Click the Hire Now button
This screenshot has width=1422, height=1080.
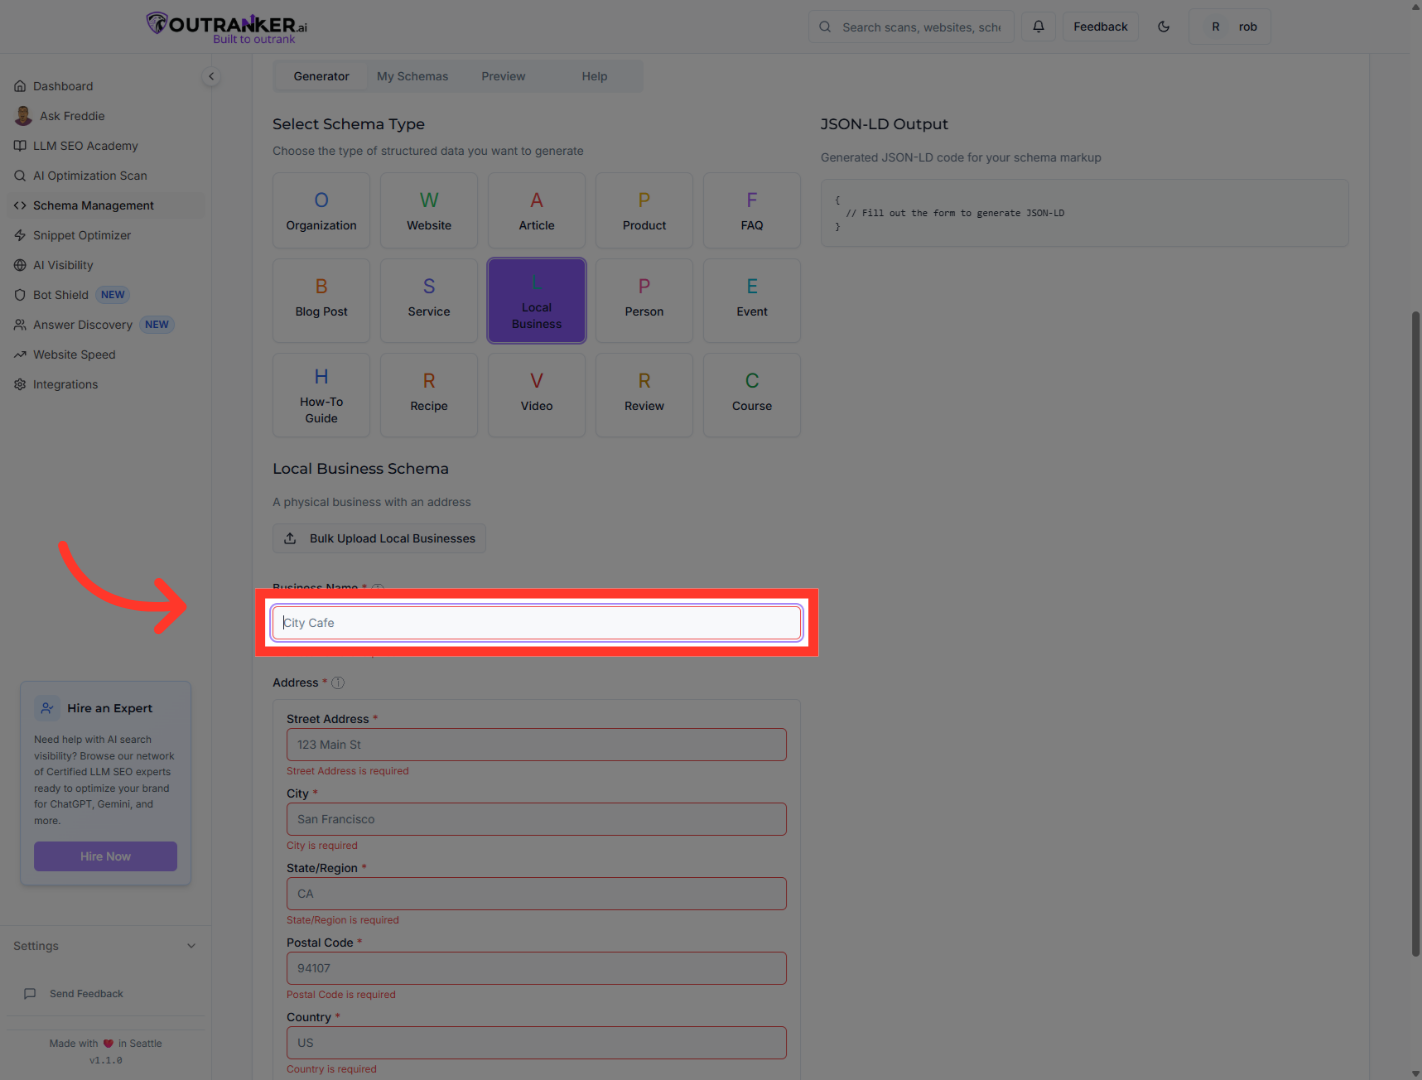click(105, 856)
